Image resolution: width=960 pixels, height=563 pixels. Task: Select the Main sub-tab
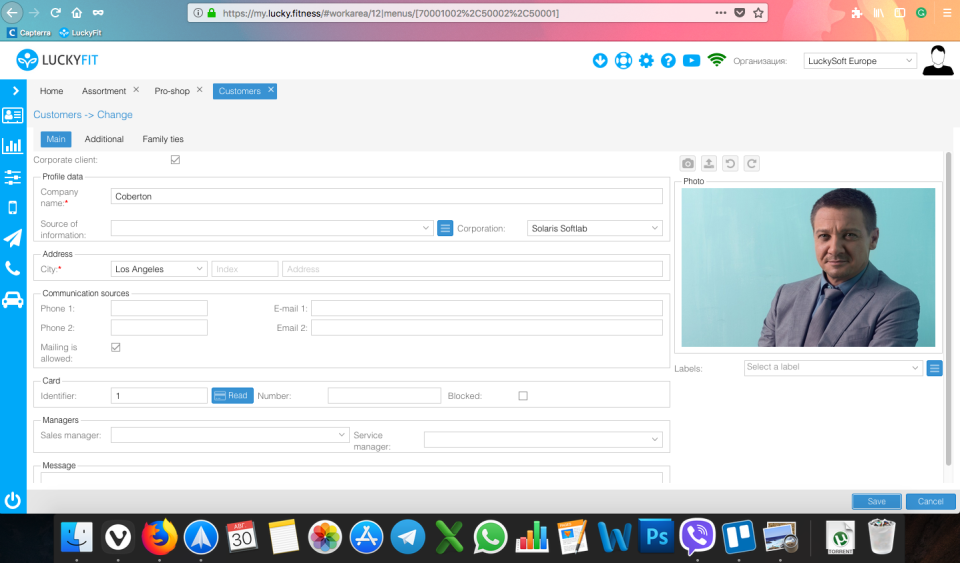coord(56,139)
